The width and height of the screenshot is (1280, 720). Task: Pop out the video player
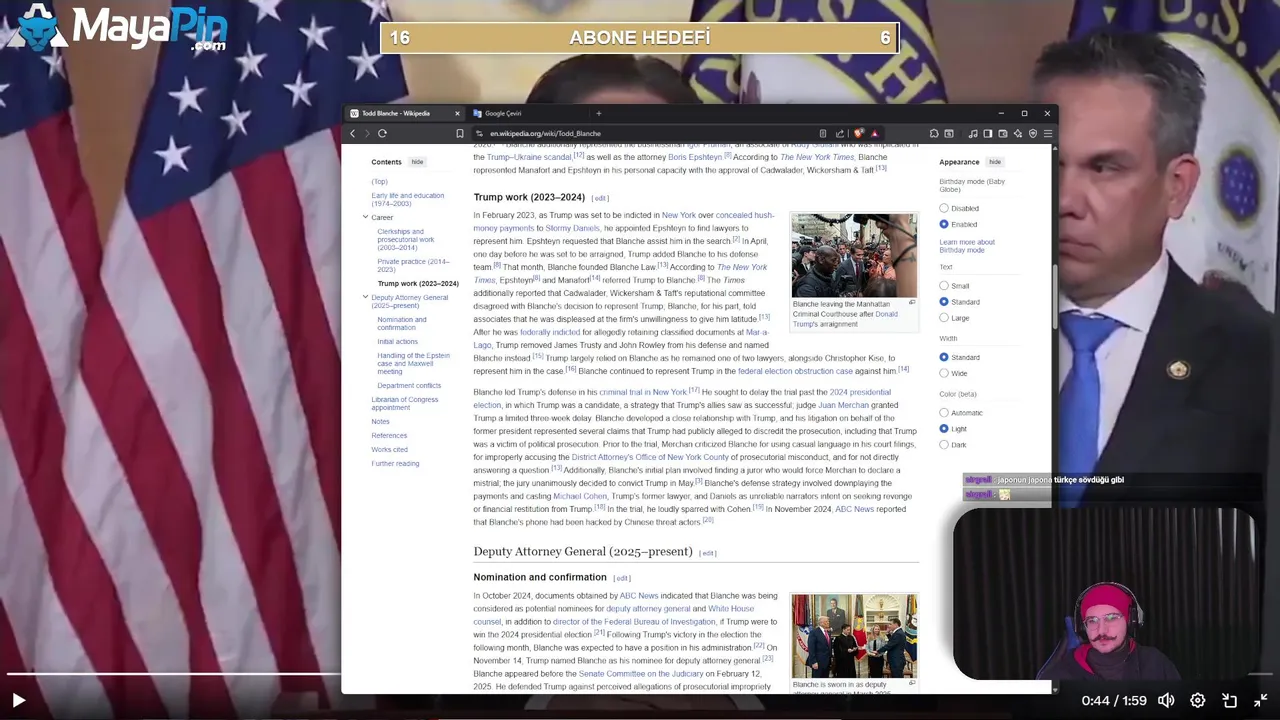pos(1230,701)
